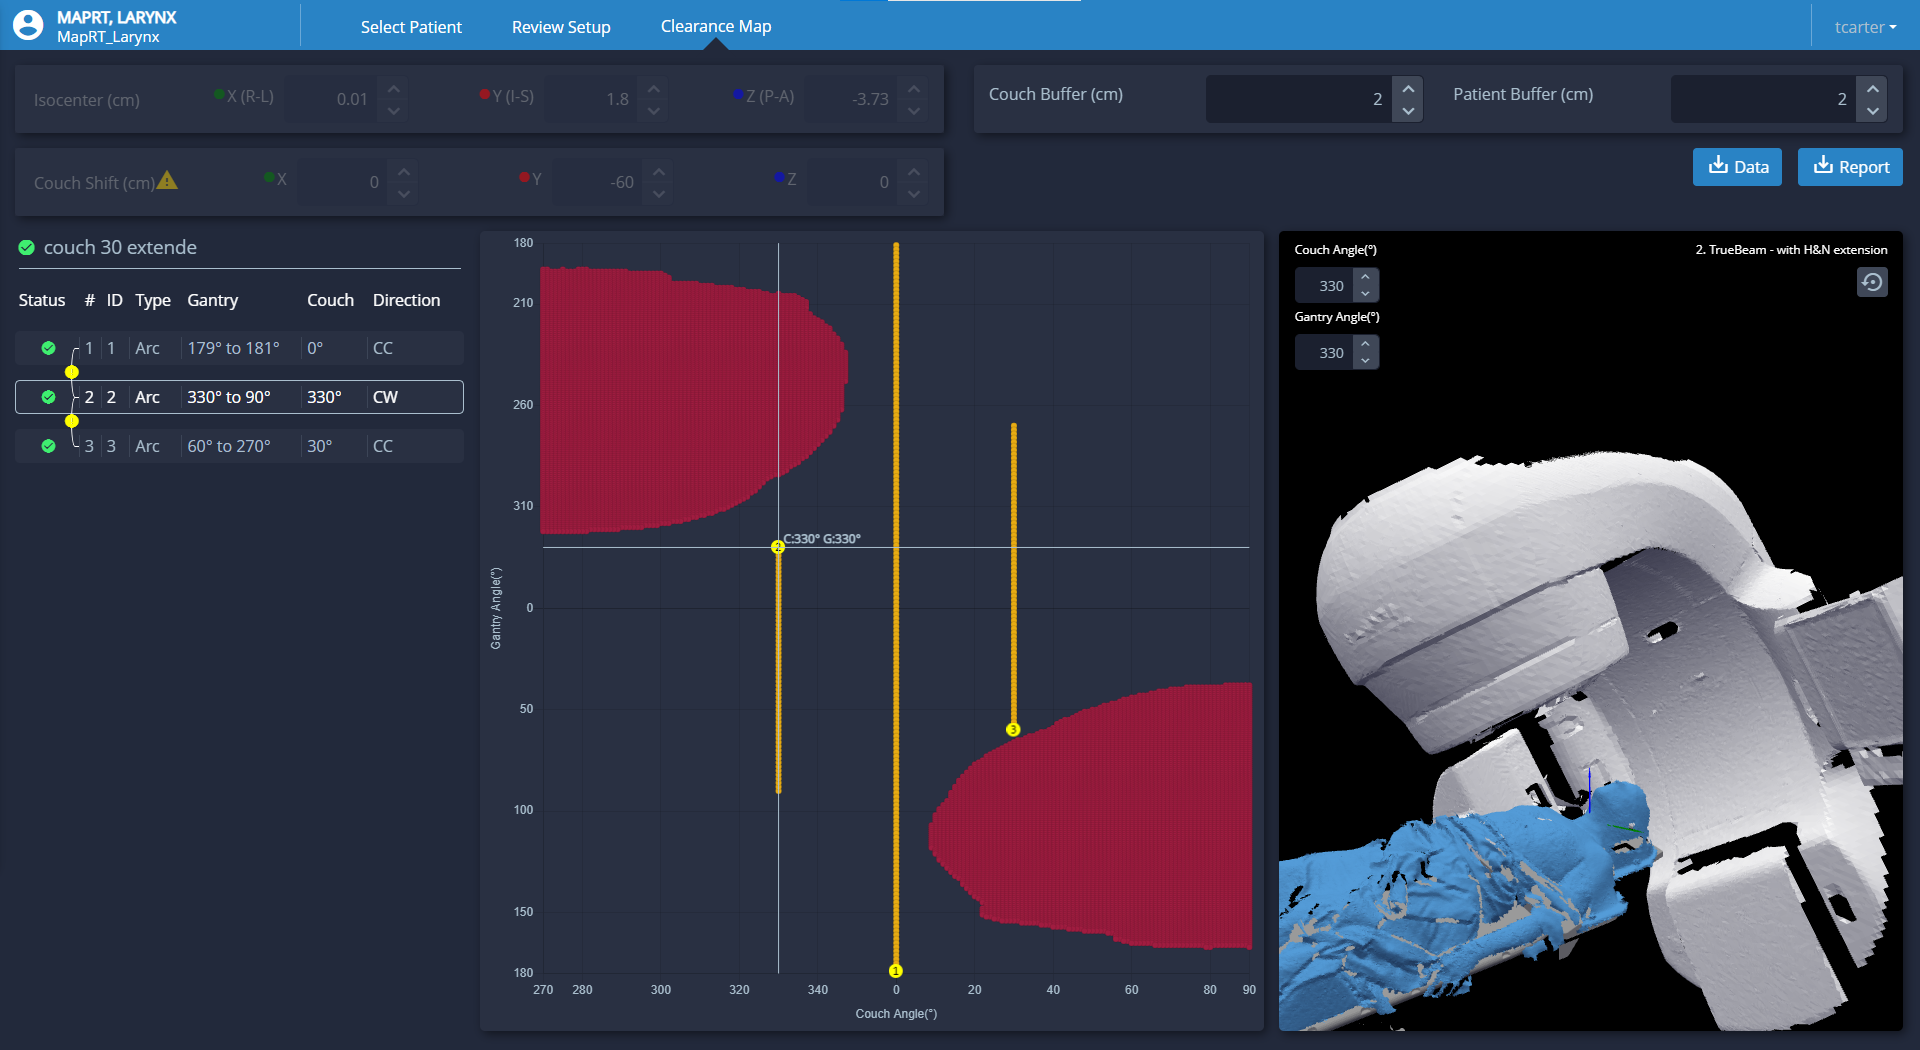The height and width of the screenshot is (1050, 1920).
Task: Increase the Isocenter X (R-L) value
Action: point(394,89)
